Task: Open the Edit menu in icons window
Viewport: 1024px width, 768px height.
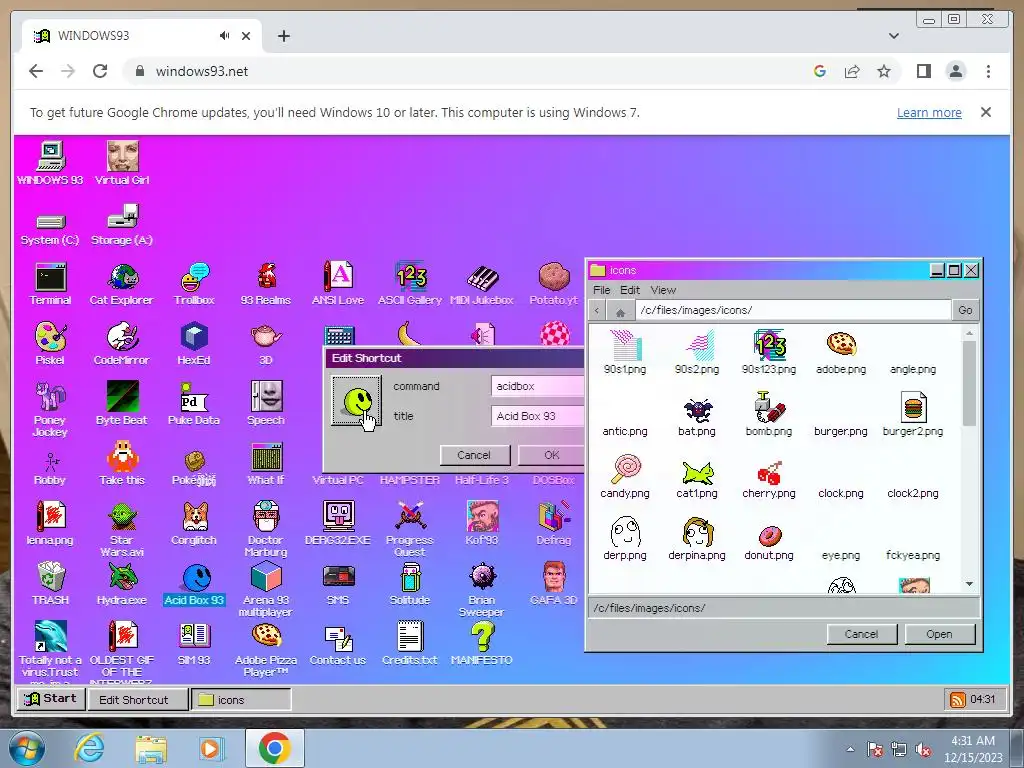Action: pyautogui.click(x=630, y=290)
